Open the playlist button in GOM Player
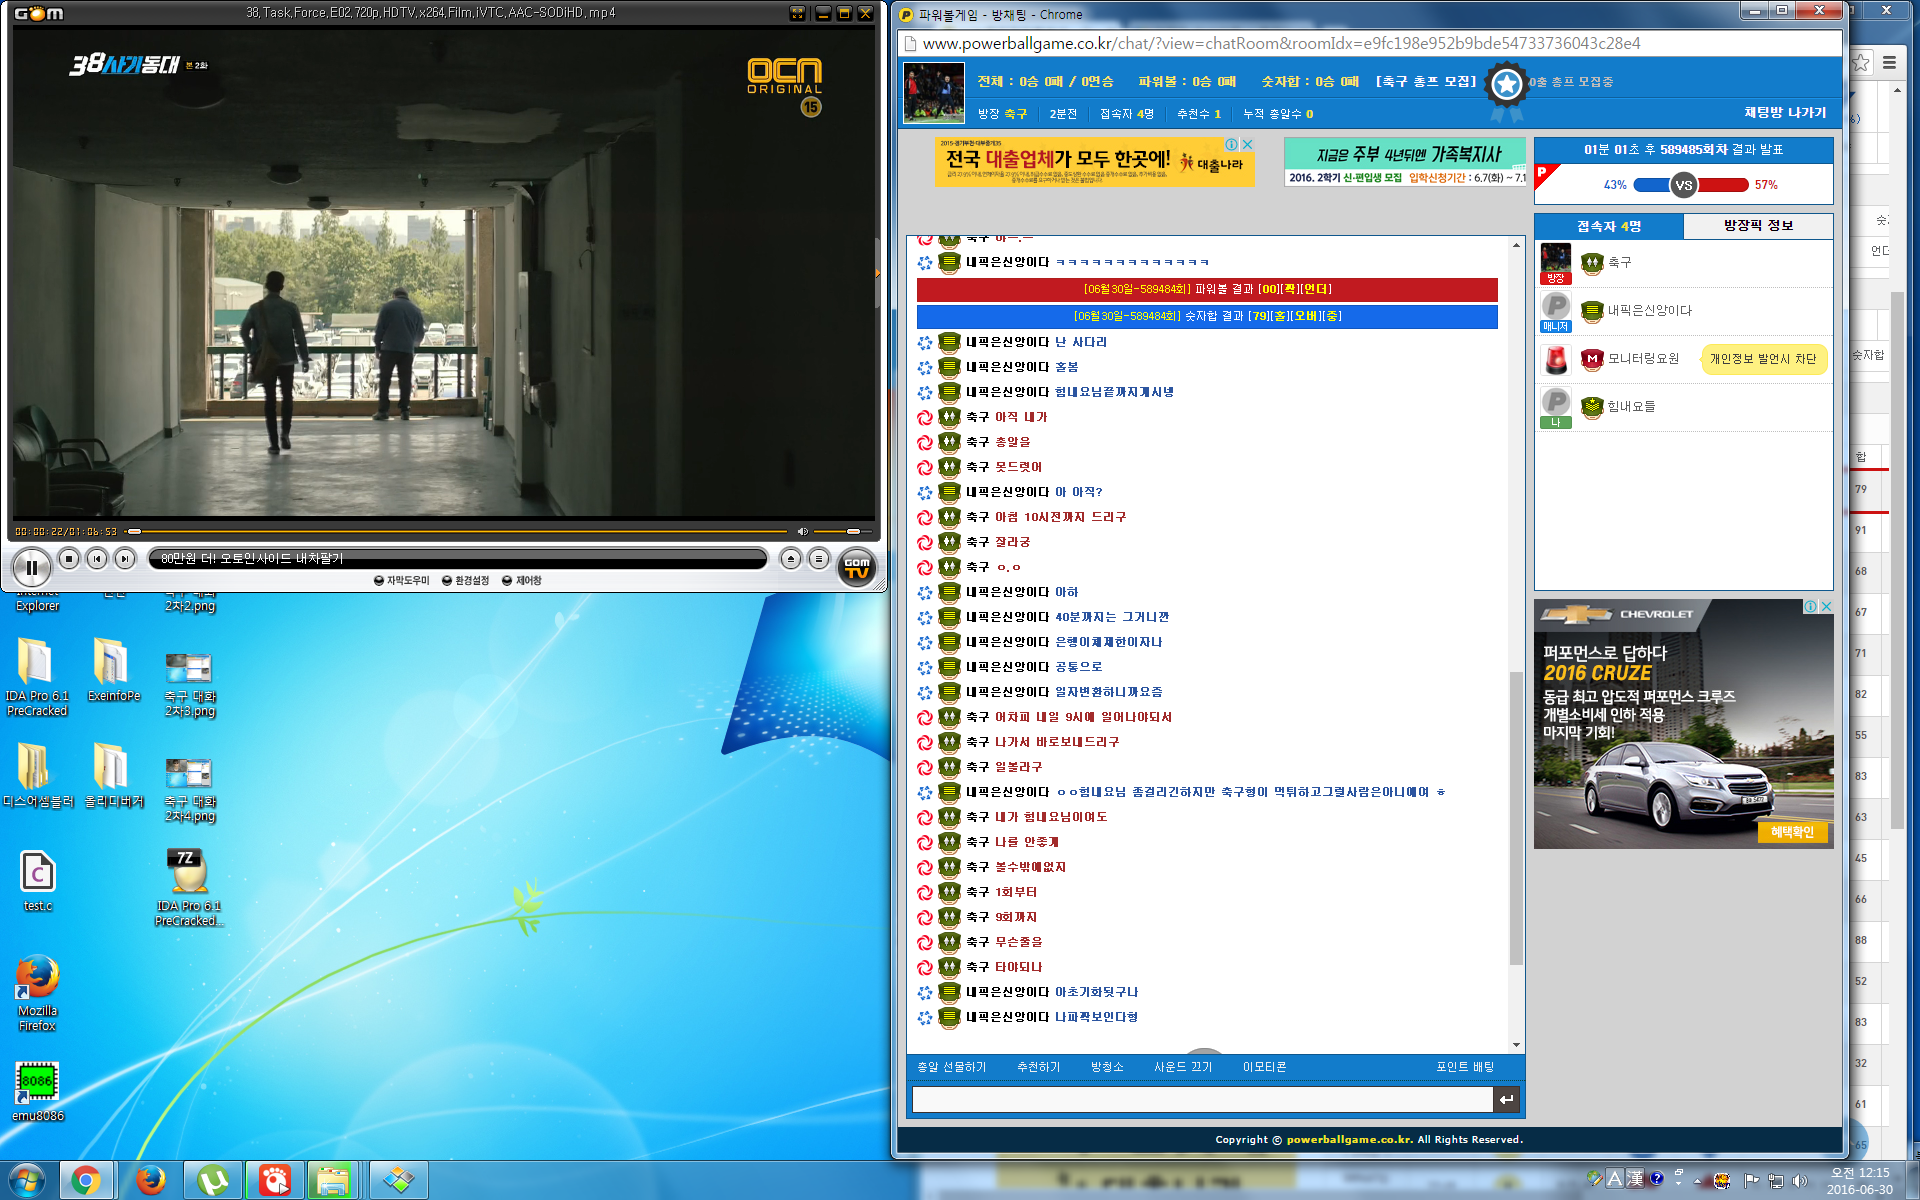 click(x=819, y=559)
